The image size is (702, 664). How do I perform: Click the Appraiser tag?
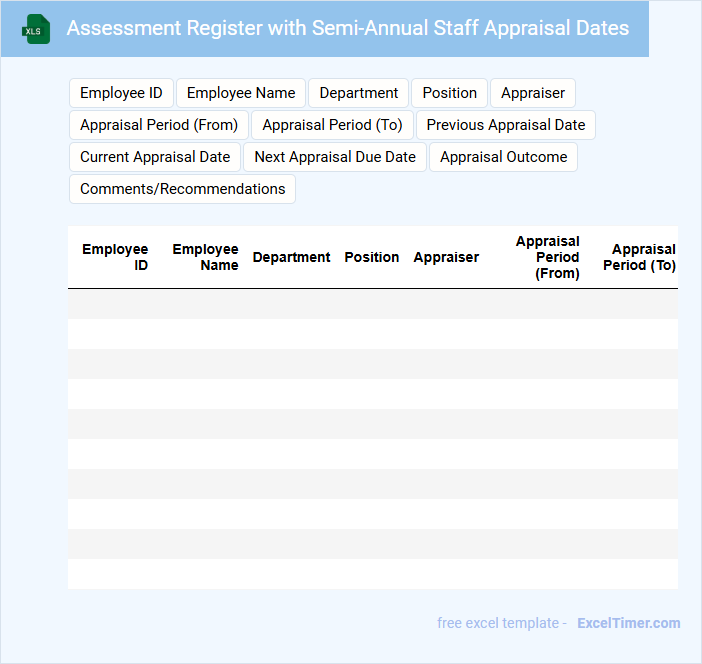tap(533, 93)
